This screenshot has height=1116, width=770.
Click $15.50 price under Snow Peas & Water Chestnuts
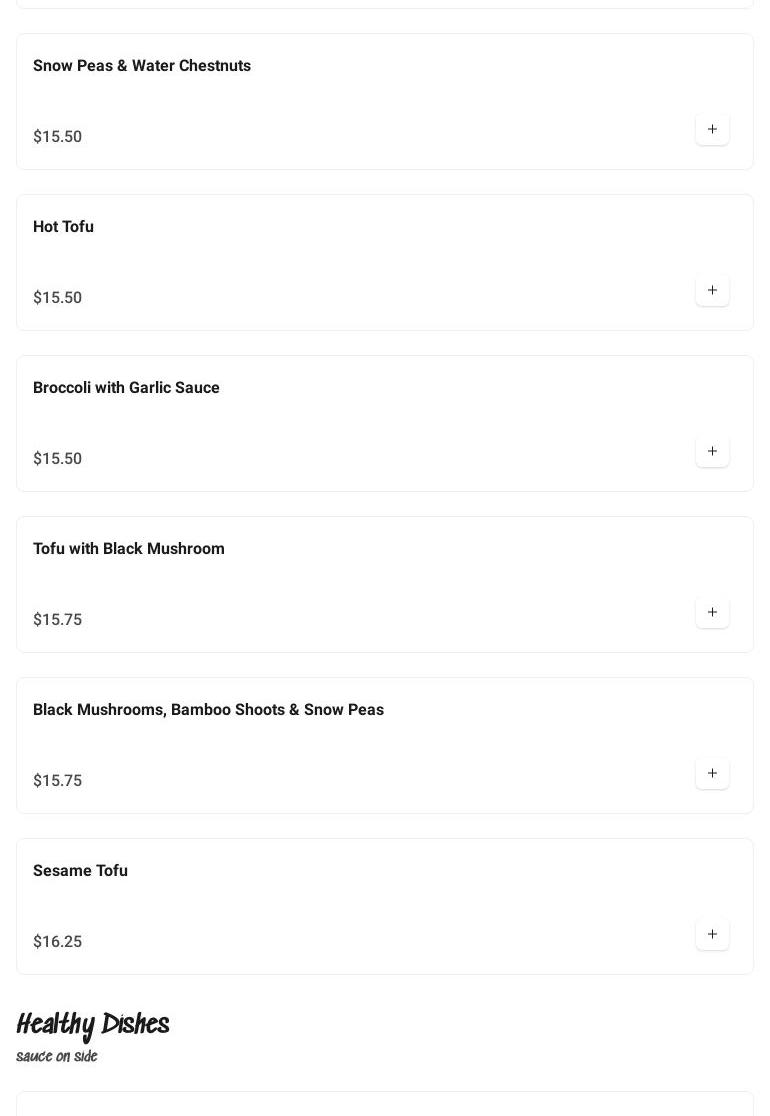tap(57, 137)
